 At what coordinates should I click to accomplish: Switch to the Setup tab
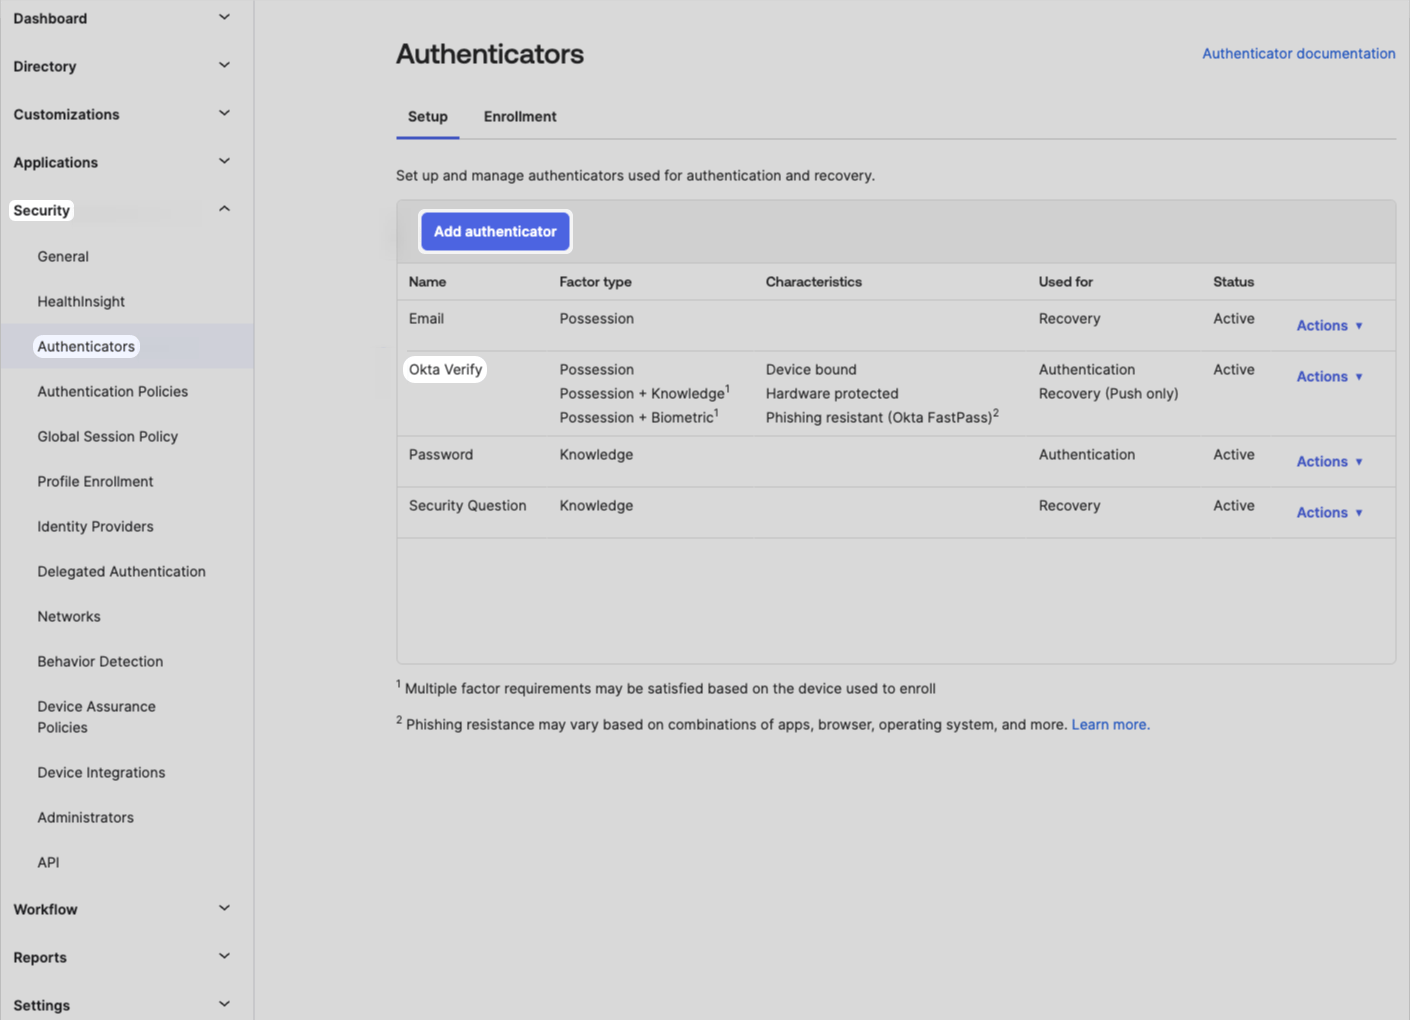[x=428, y=116]
